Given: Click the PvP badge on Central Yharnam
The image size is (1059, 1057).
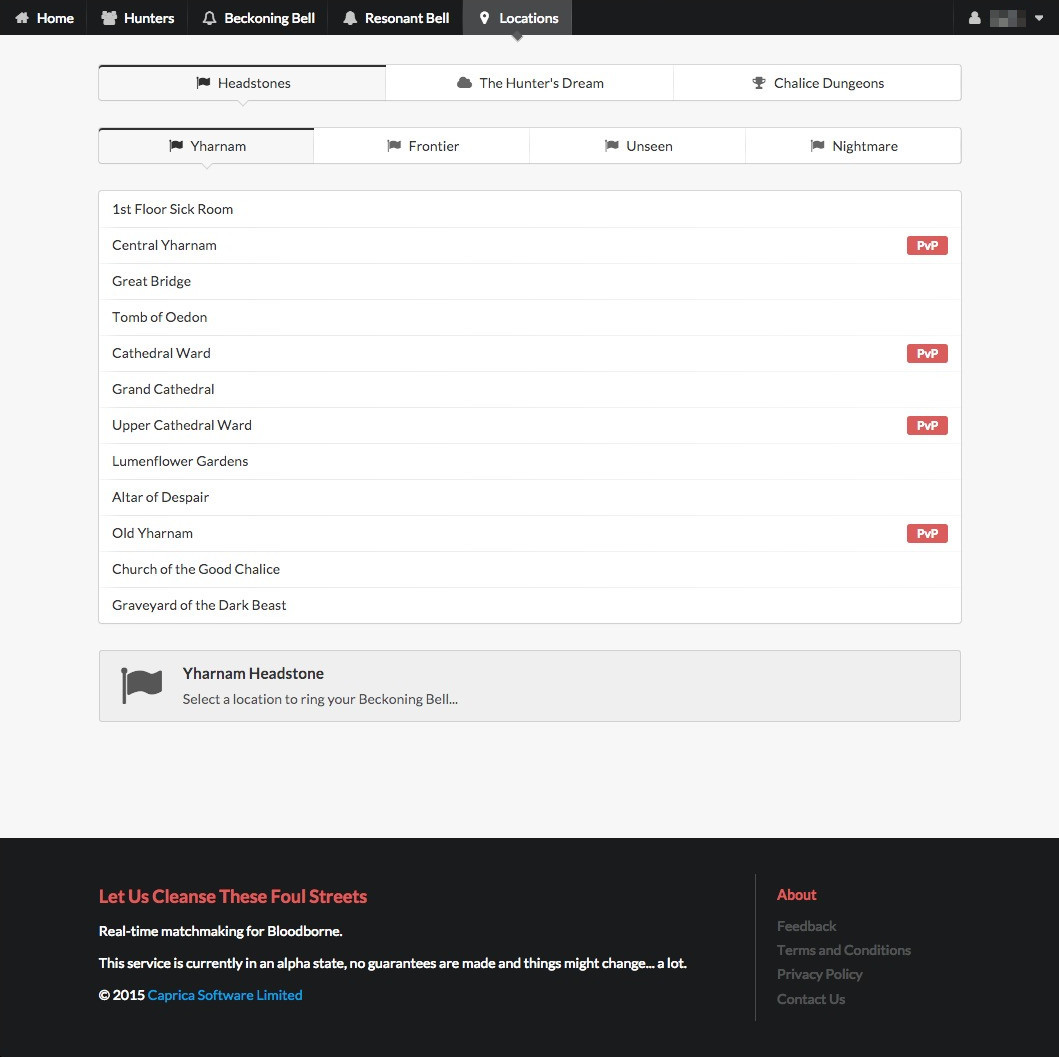Looking at the screenshot, I should pos(927,245).
